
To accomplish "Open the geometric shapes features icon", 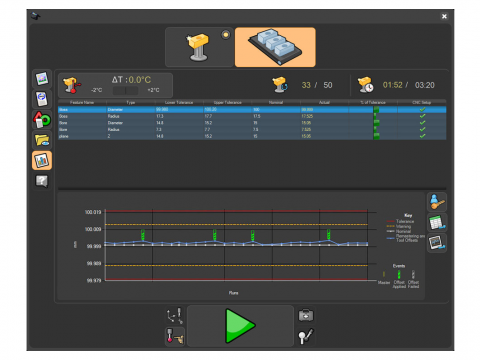I will pyautogui.click(x=42, y=119).
